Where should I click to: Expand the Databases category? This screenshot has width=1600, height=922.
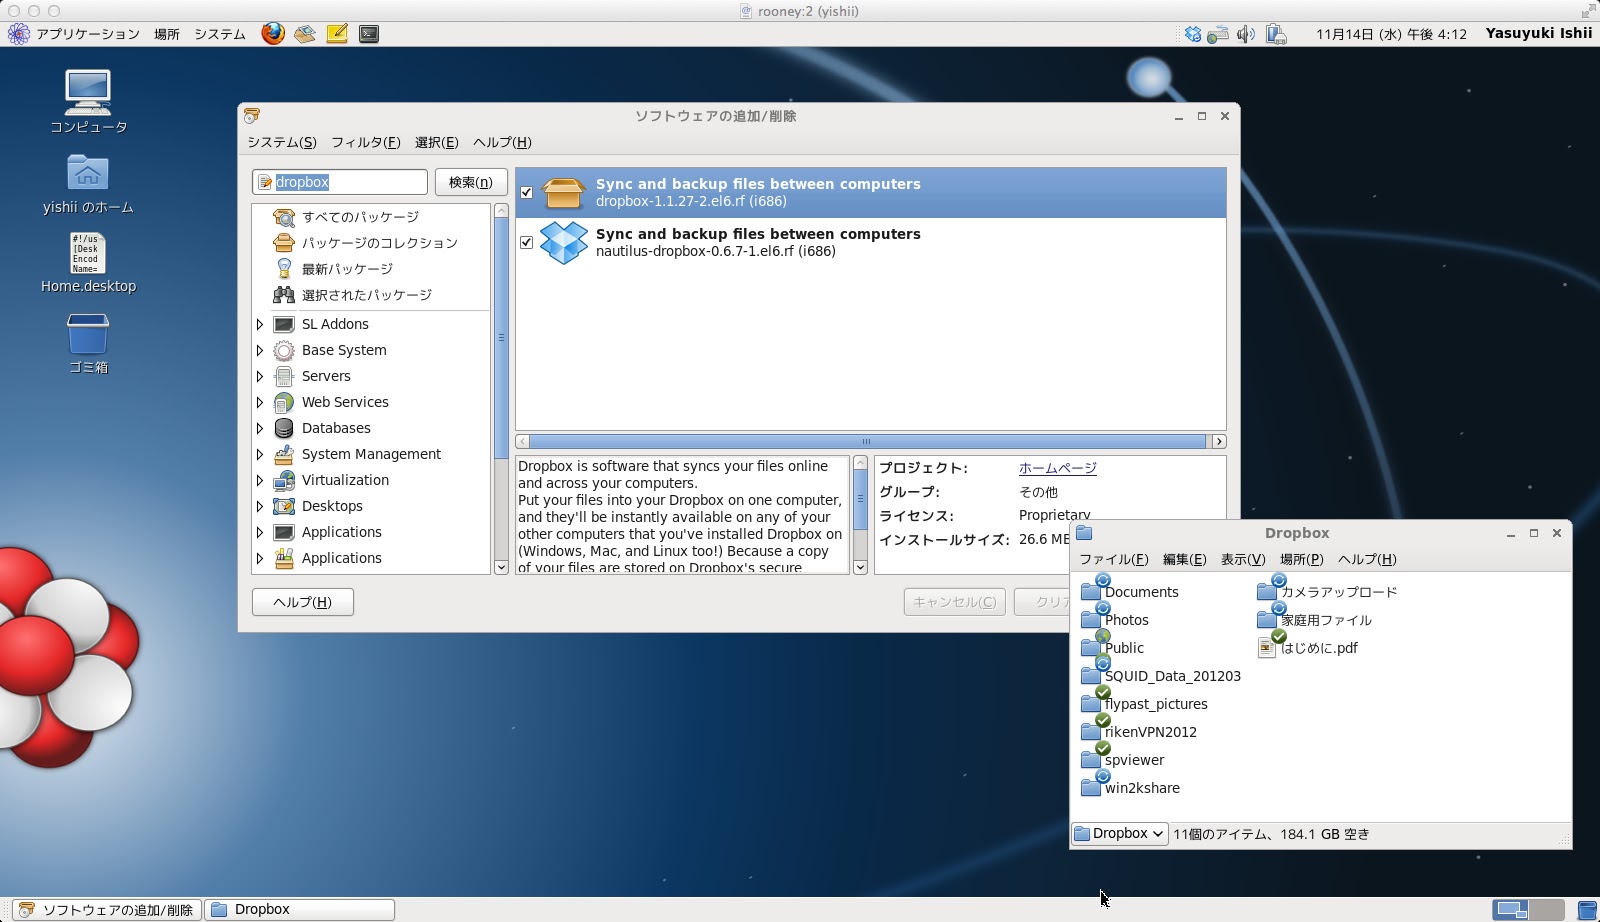pyautogui.click(x=260, y=428)
